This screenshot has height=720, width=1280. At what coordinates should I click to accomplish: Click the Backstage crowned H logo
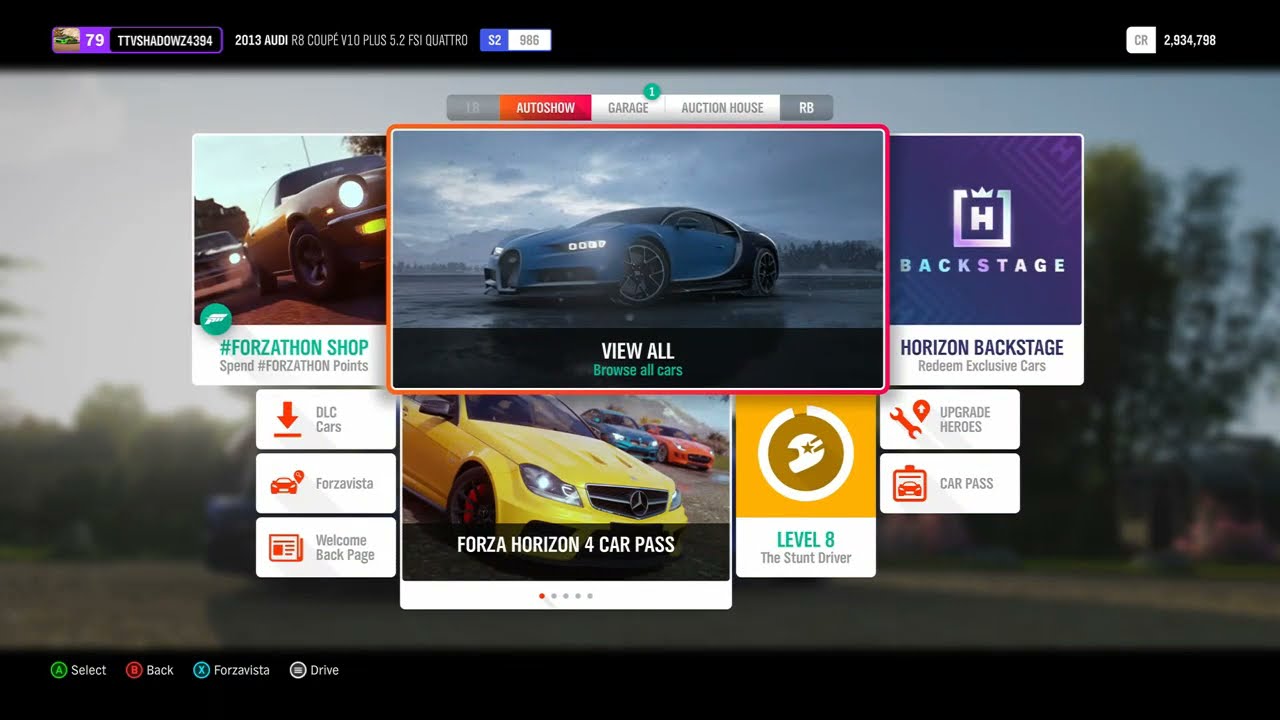982,216
